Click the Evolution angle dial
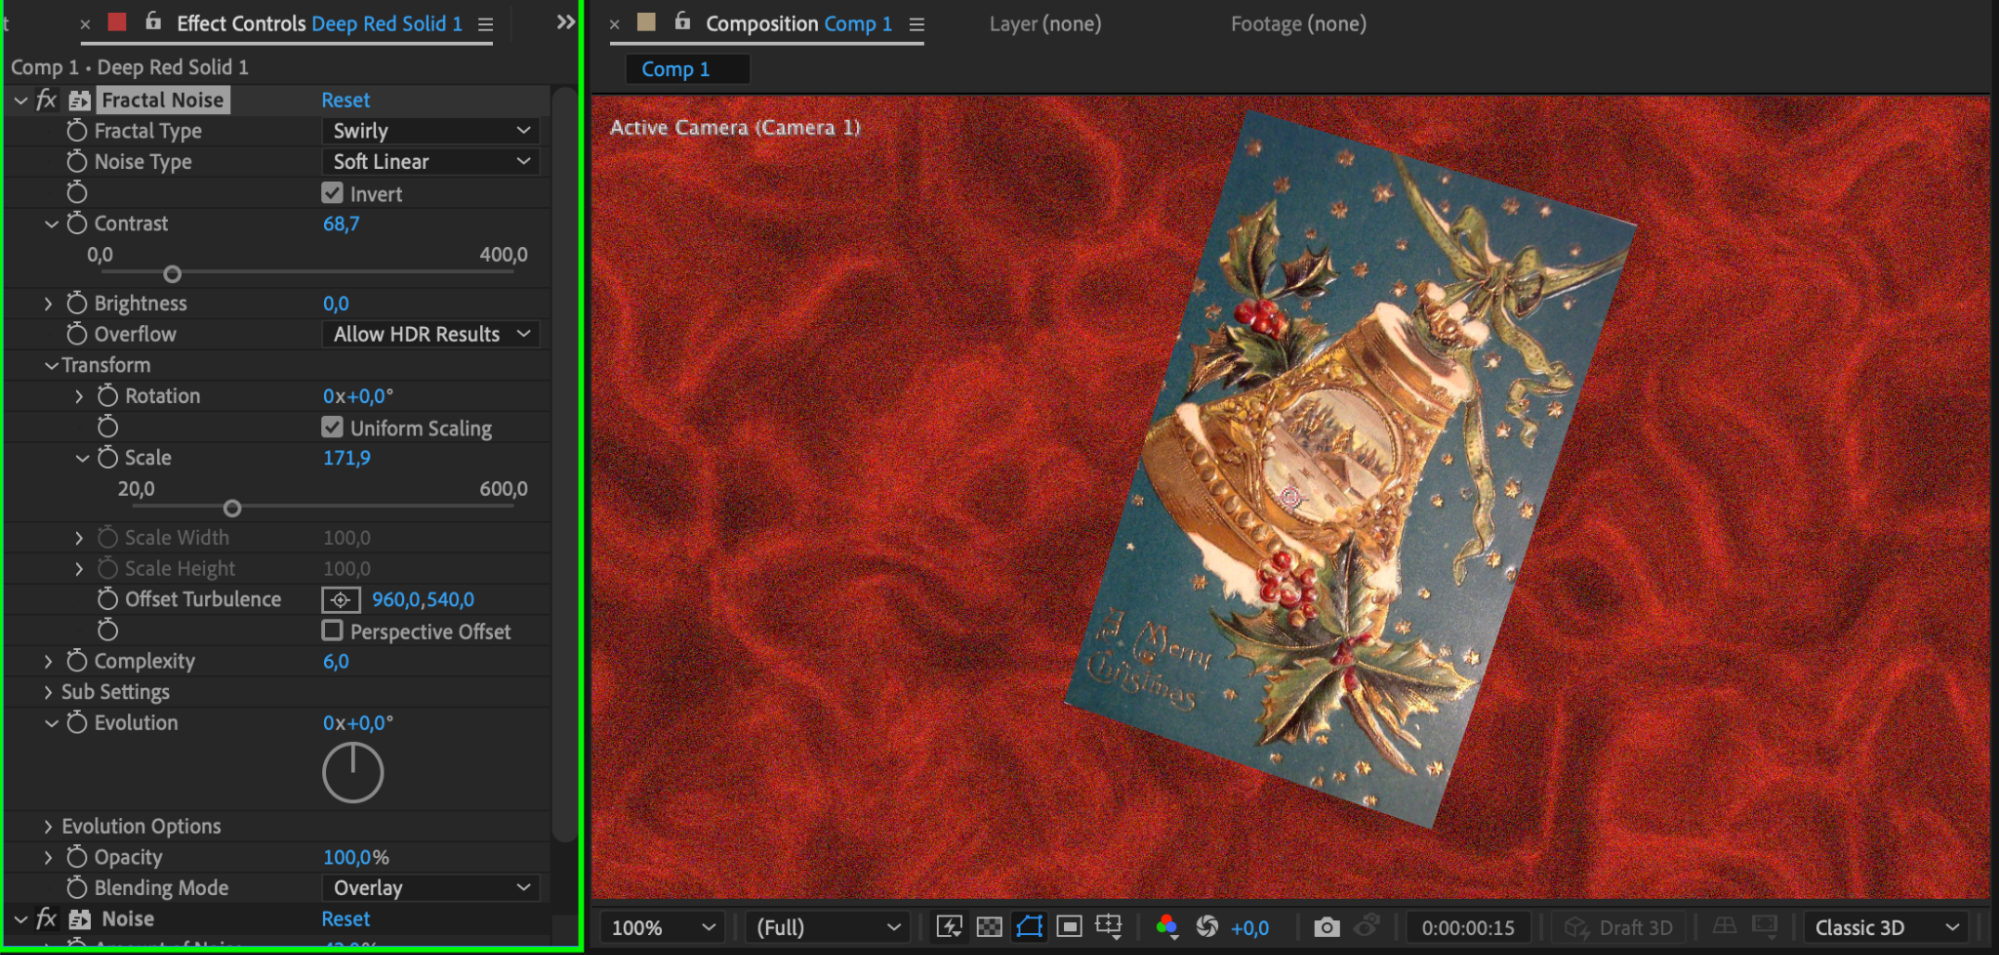This screenshot has height=955, width=1999. pos(353,772)
